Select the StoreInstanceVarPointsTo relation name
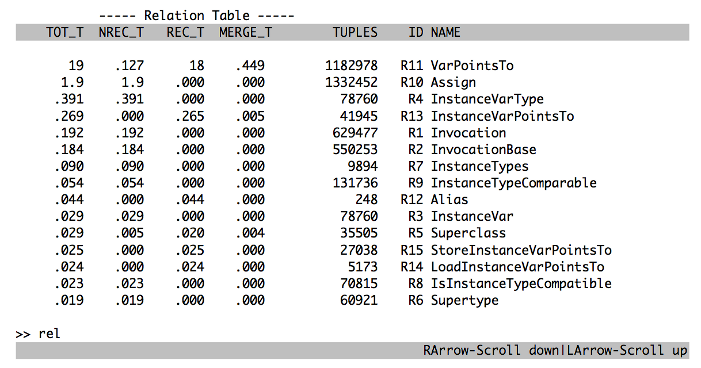The width and height of the screenshot is (701, 368). [x=521, y=250]
